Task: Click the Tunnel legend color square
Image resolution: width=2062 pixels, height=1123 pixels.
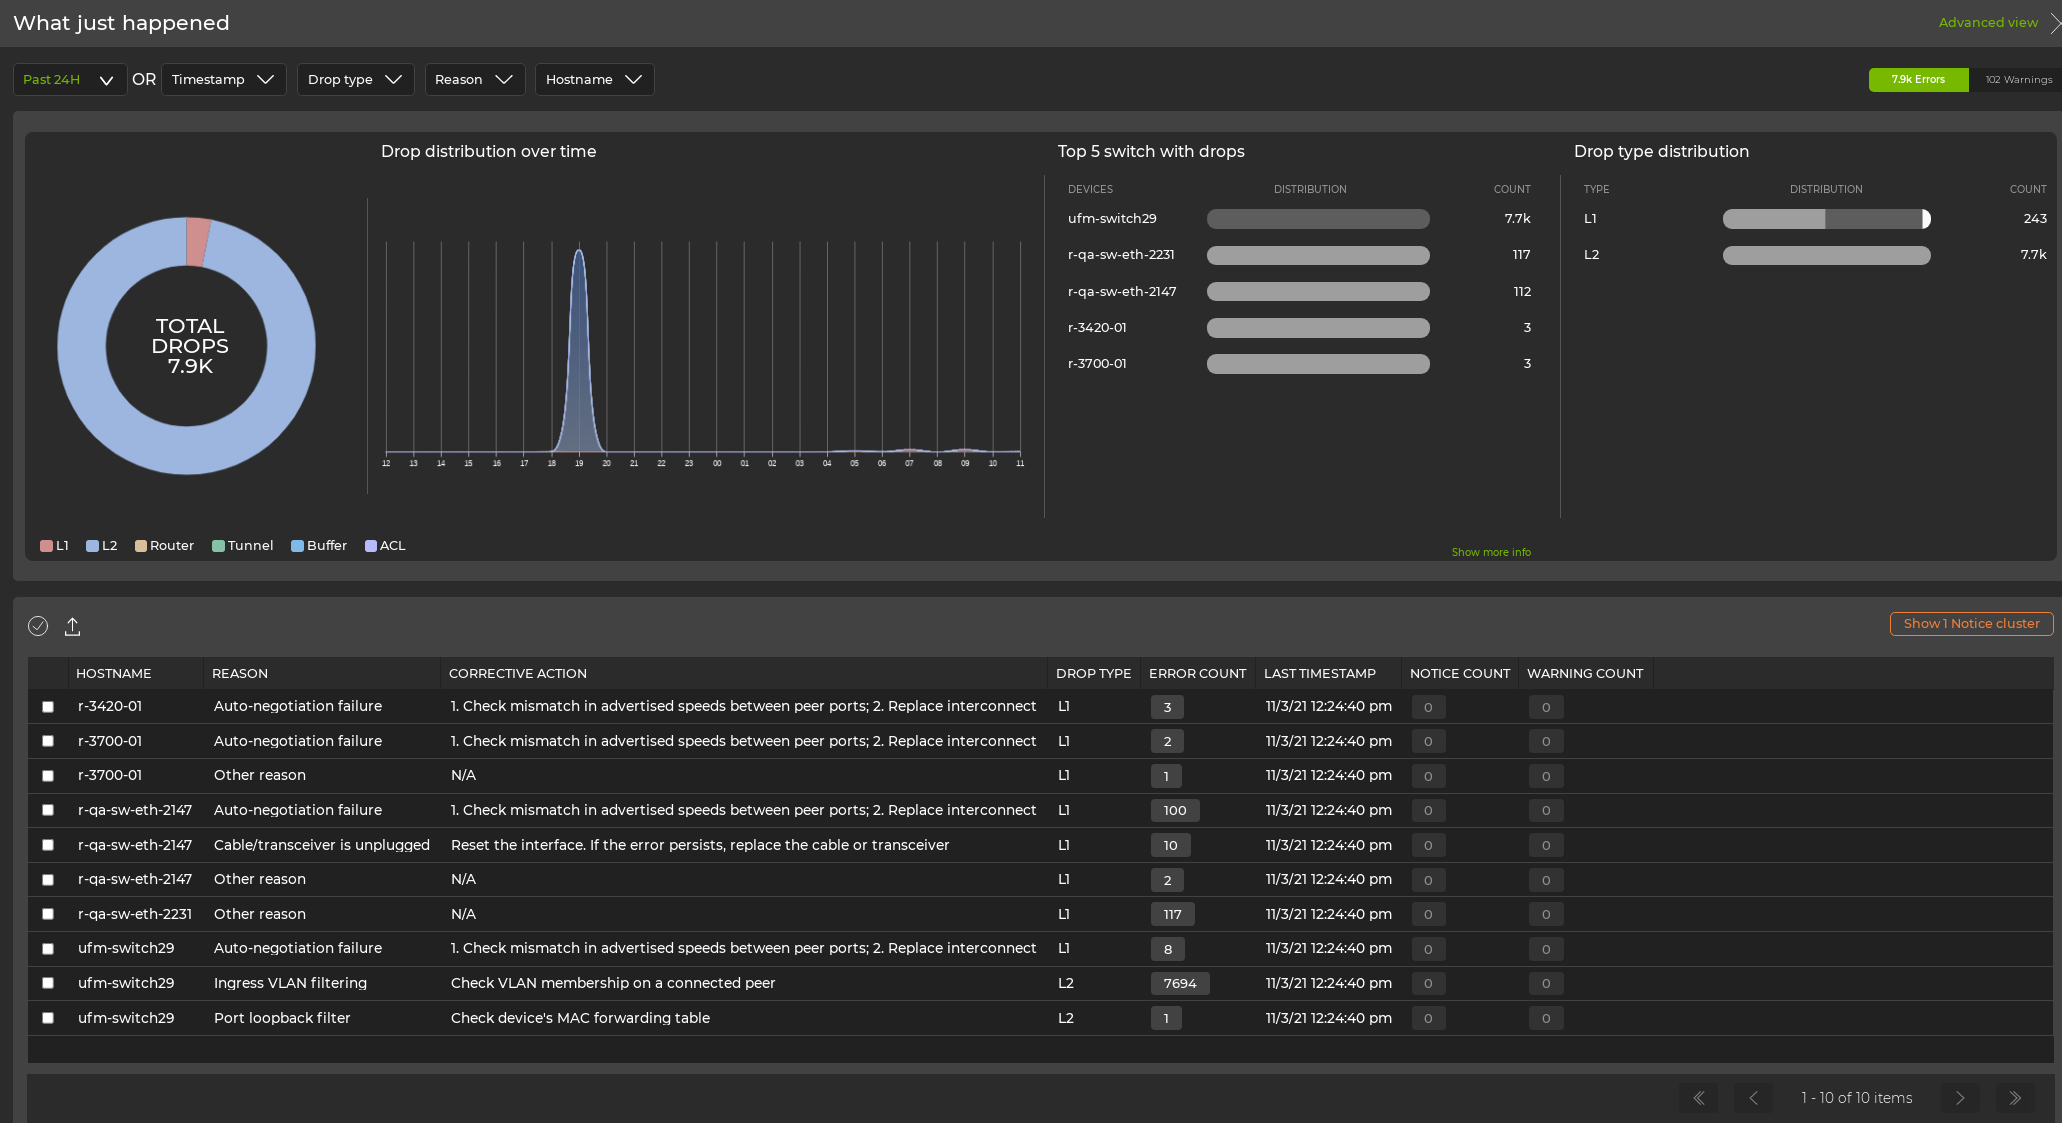Action: click(x=218, y=546)
